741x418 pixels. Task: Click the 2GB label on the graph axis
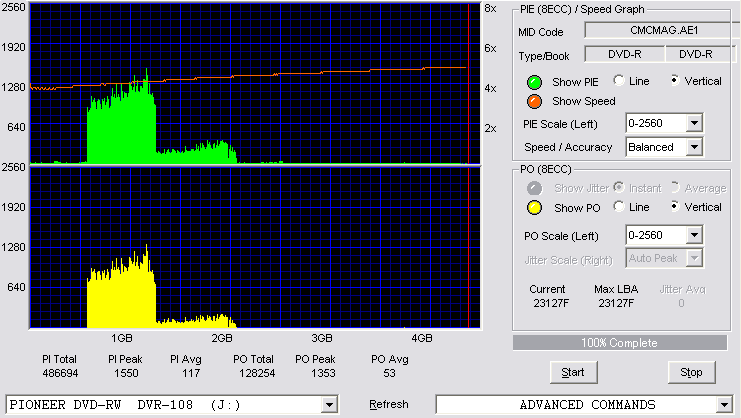(222, 338)
